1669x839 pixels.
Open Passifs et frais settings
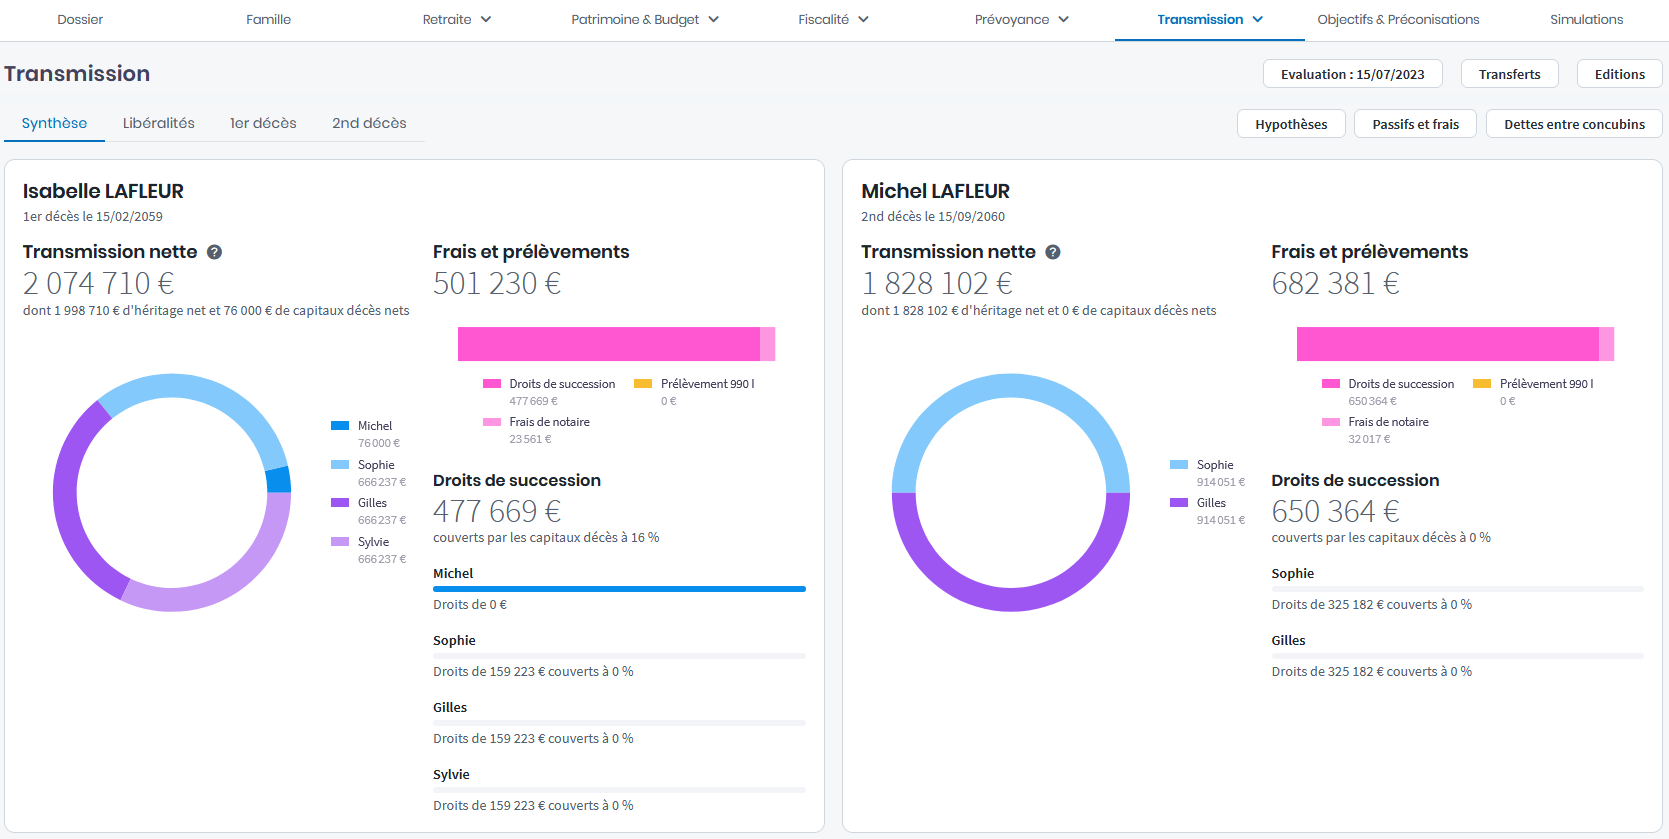pyautogui.click(x=1415, y=124)
